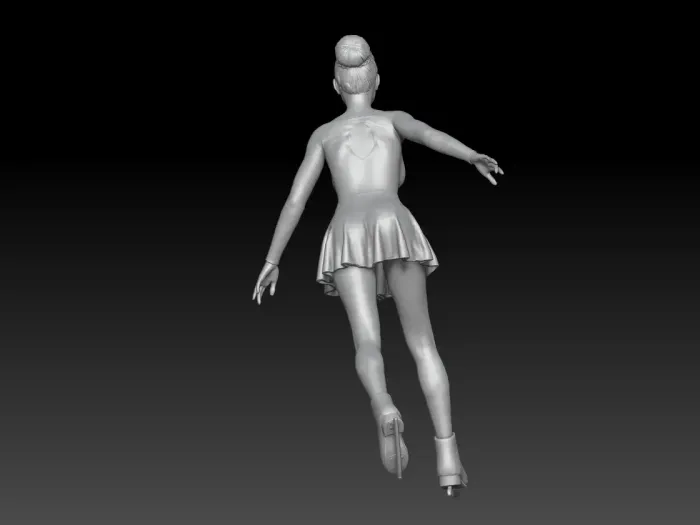This screenshot has height=525, width=700.
Task: Select the raised left skate blade
Action: click(397, 448)
